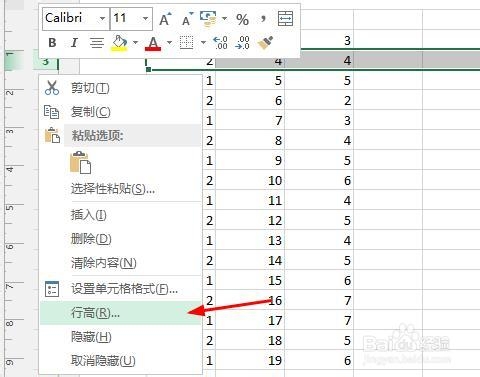Open 设置单元格格式(F)... dialog entry

click(x=121, y=289)
